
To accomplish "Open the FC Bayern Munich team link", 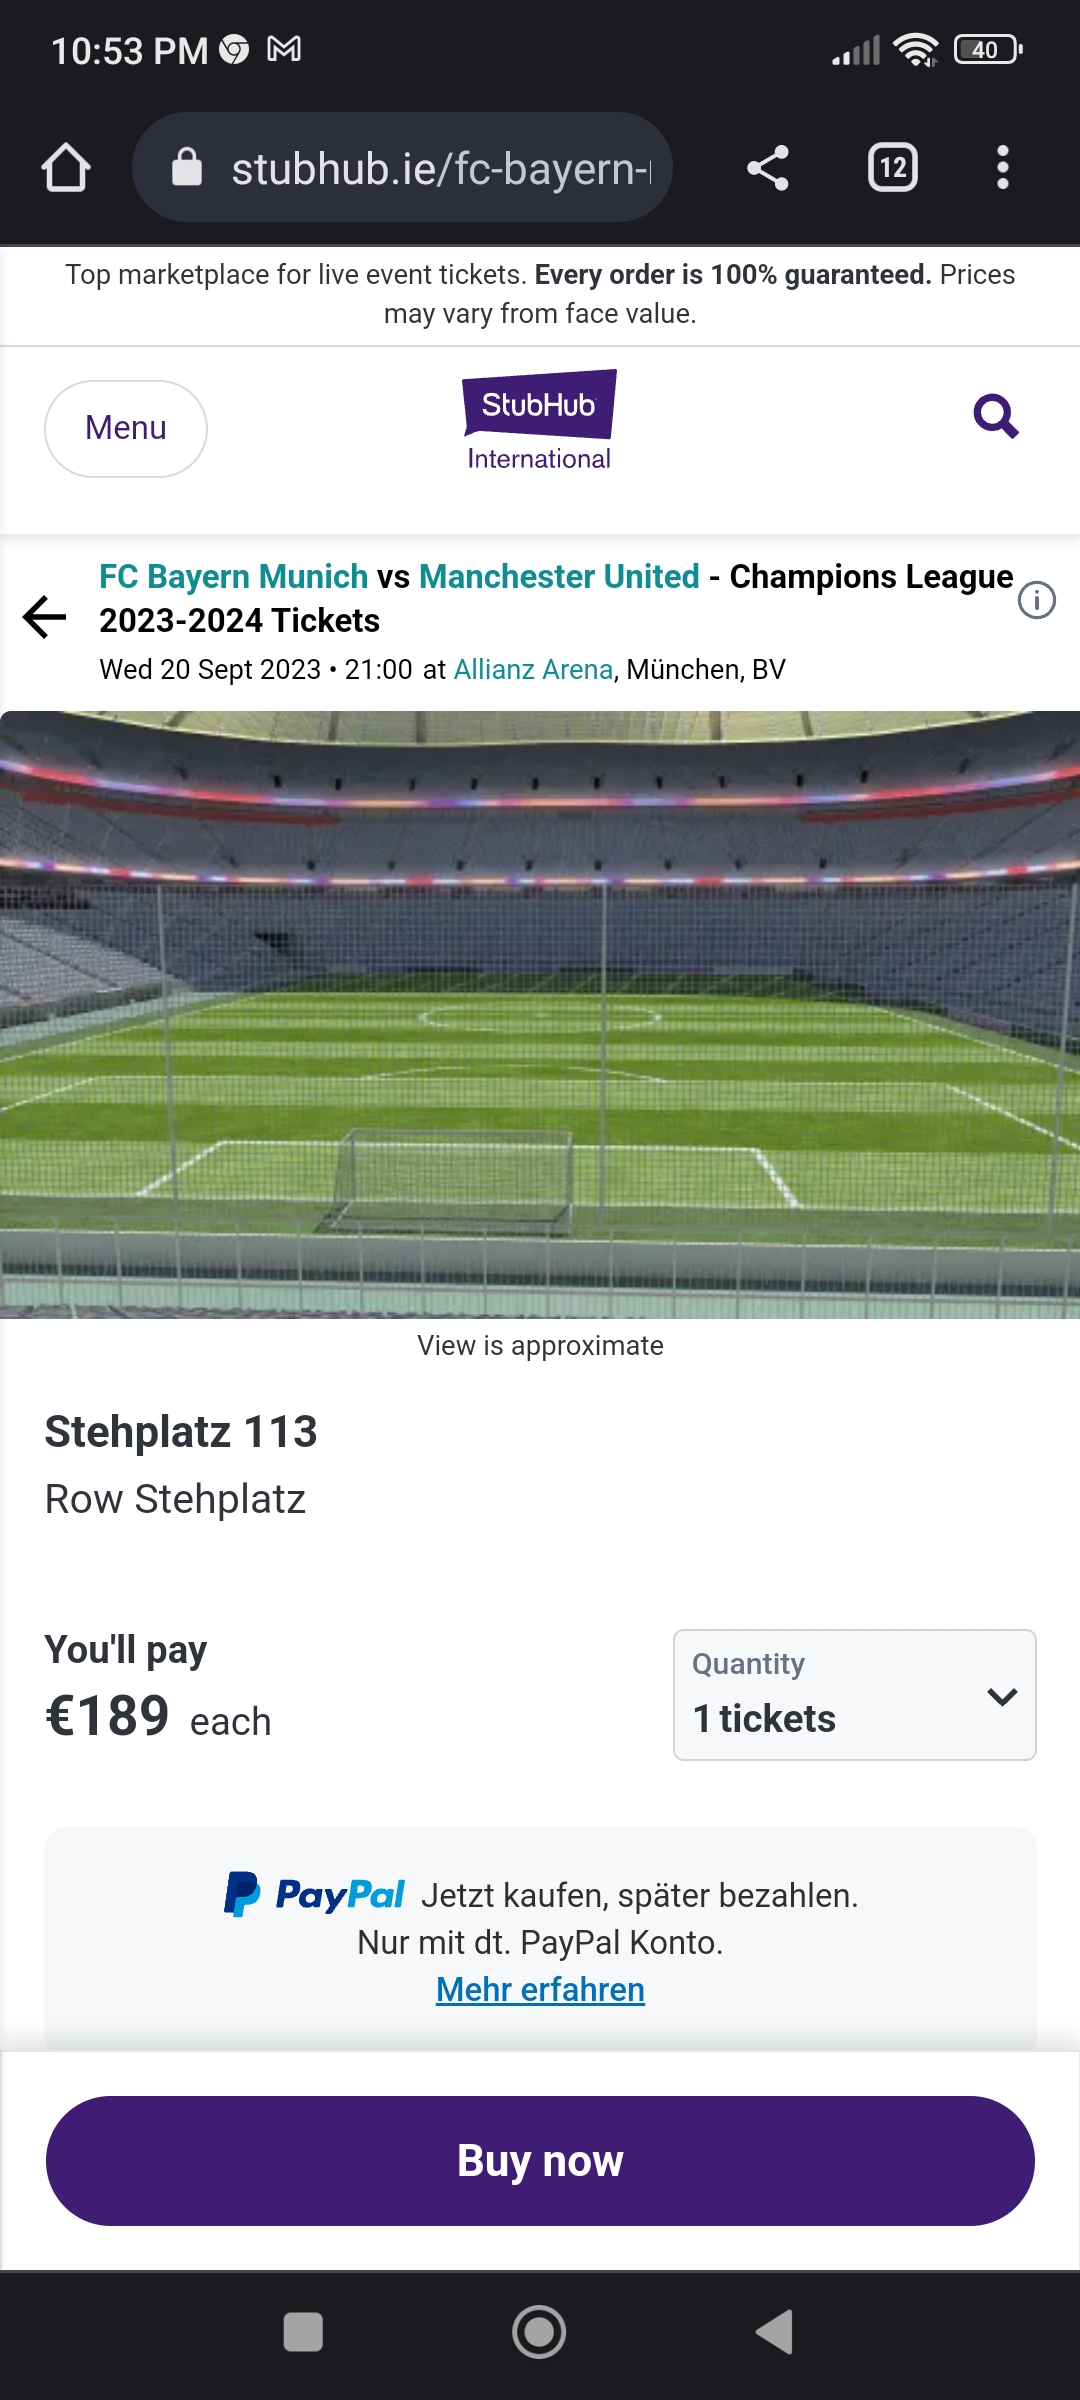I will pos(234,577).
